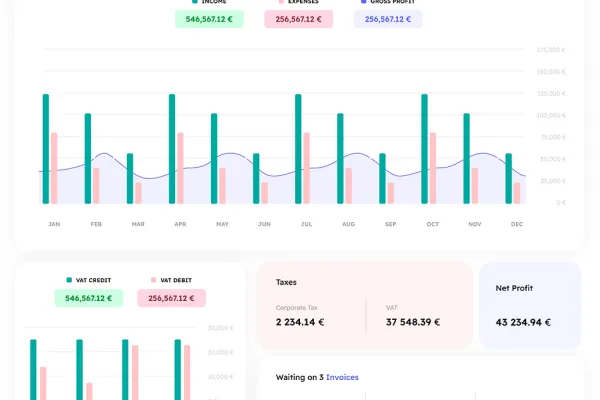Click the MAR month label
600x400 pixels.
[x=138, y=224]
